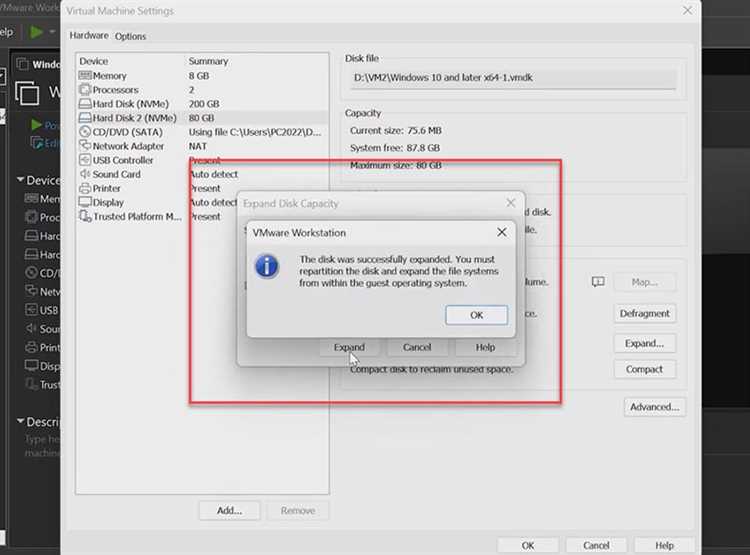
Task: Select the Sound Card device icon
Action: point(85,174)
